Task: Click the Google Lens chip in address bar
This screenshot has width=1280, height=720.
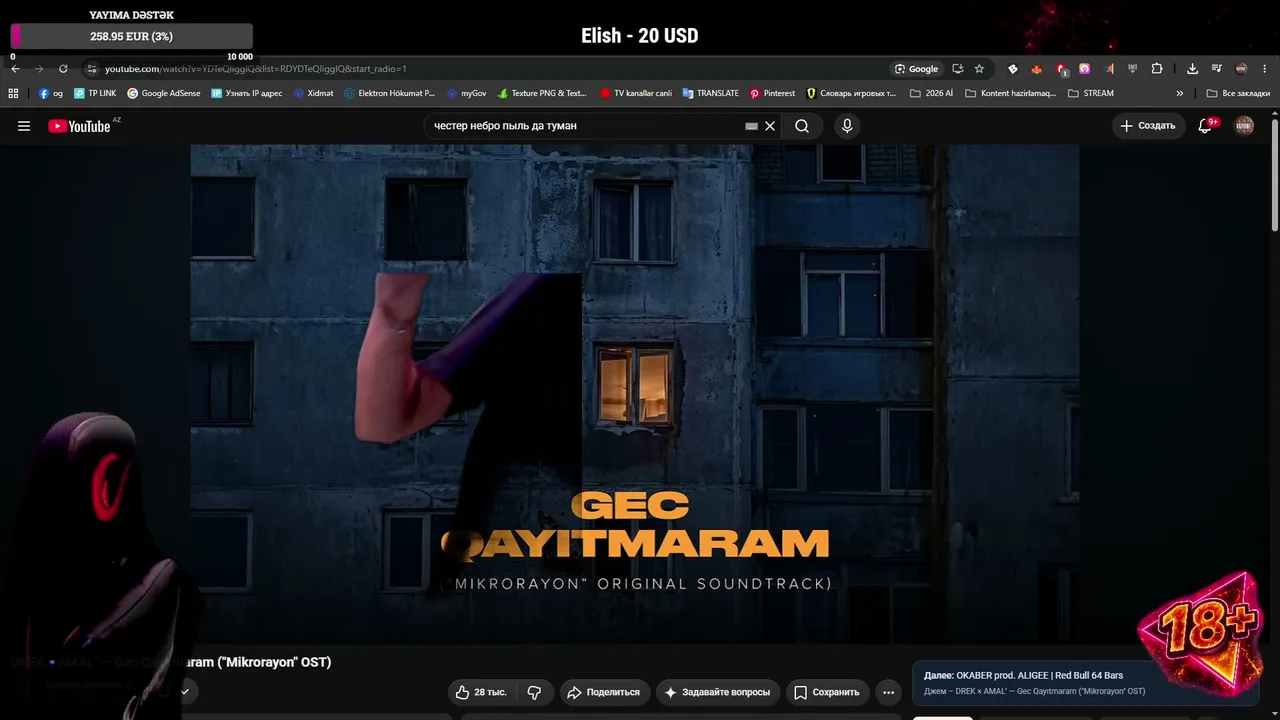Action: [x=917, y=69]
